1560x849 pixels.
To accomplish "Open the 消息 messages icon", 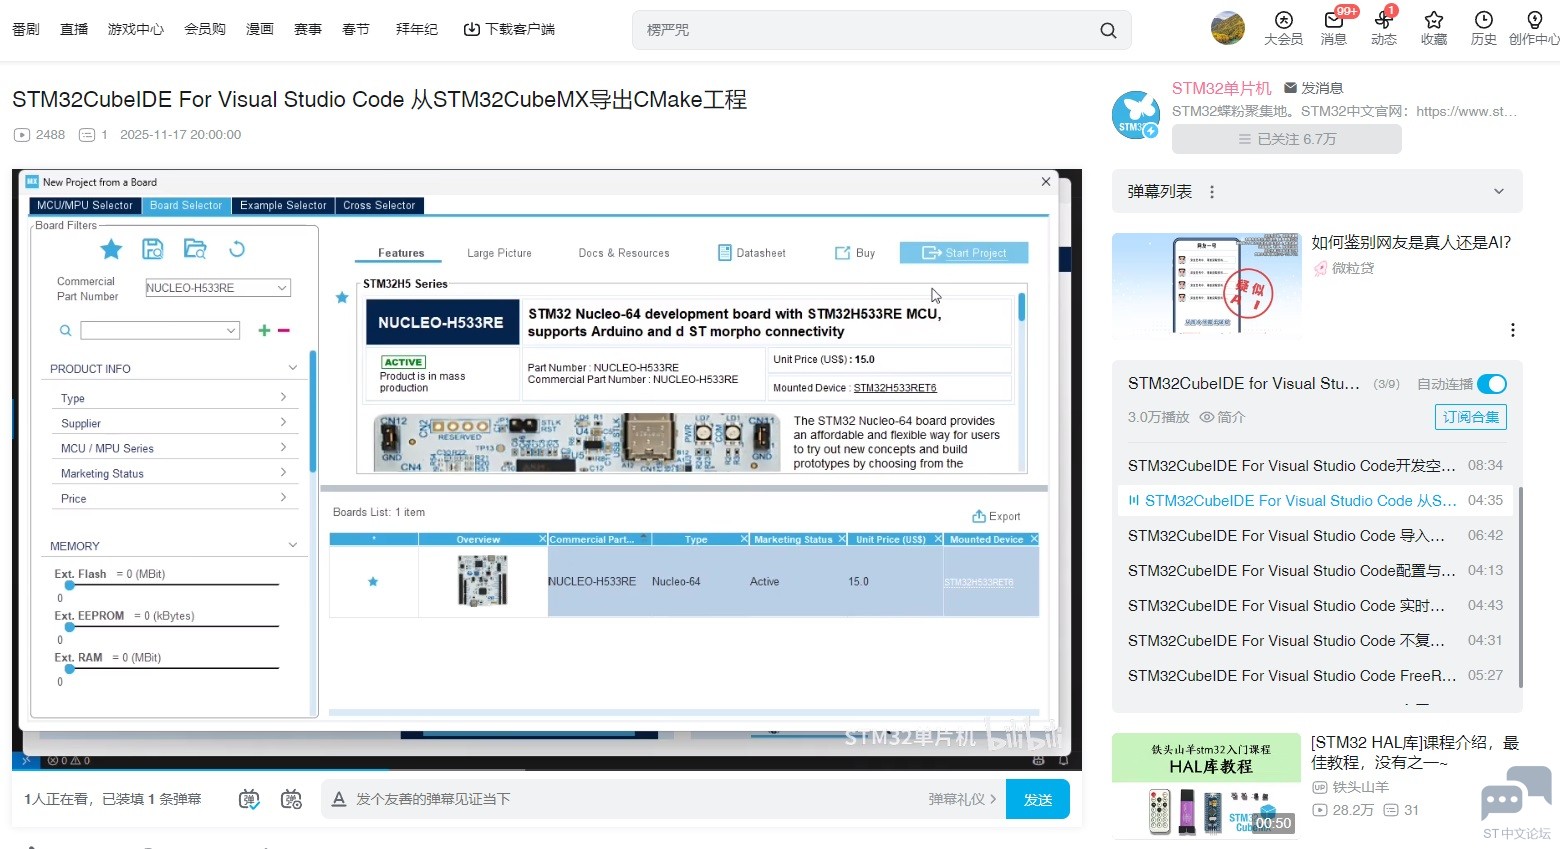I will [1334, 20].
